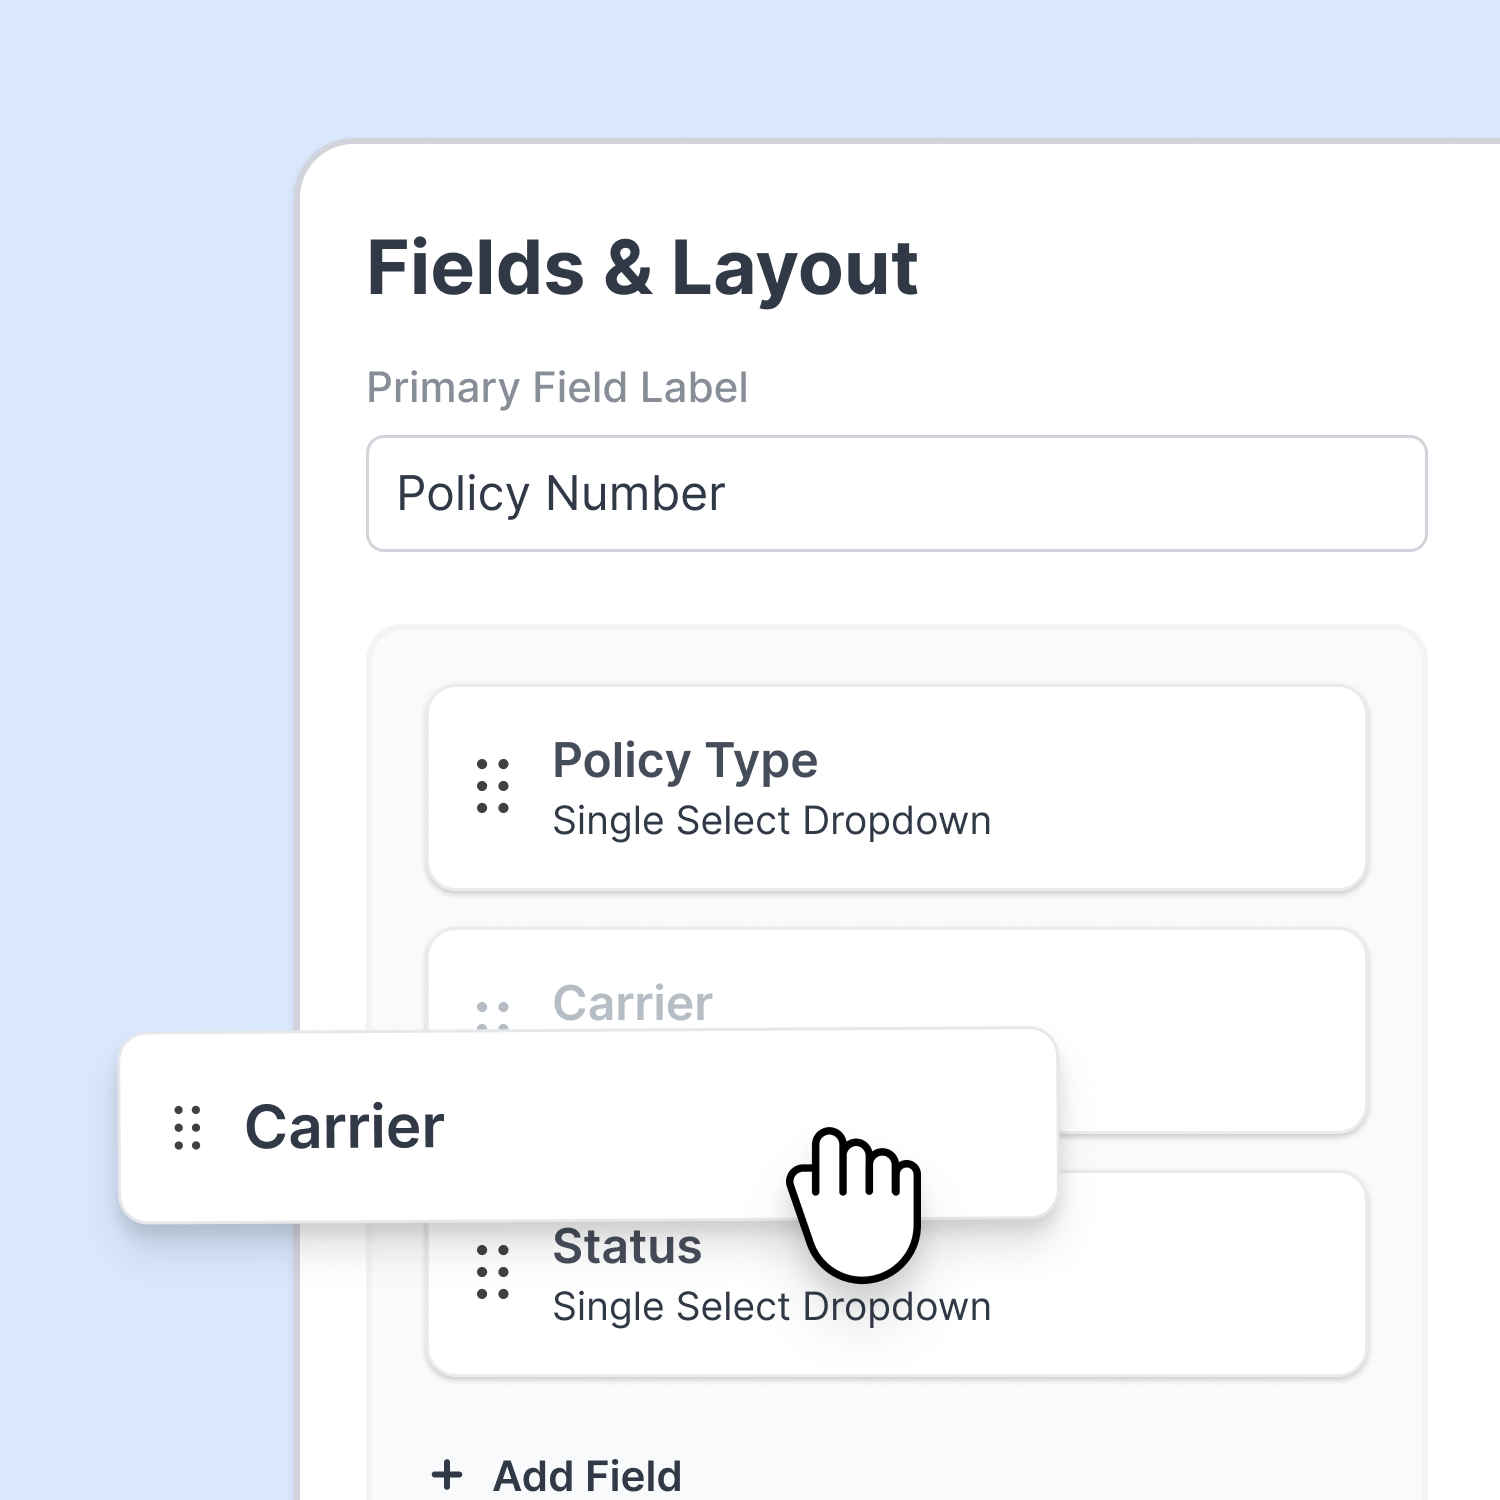The image size is (1500, 1500).
Task: Click the faded Carrier placeholder drag handle
Action: [492, 1014]
